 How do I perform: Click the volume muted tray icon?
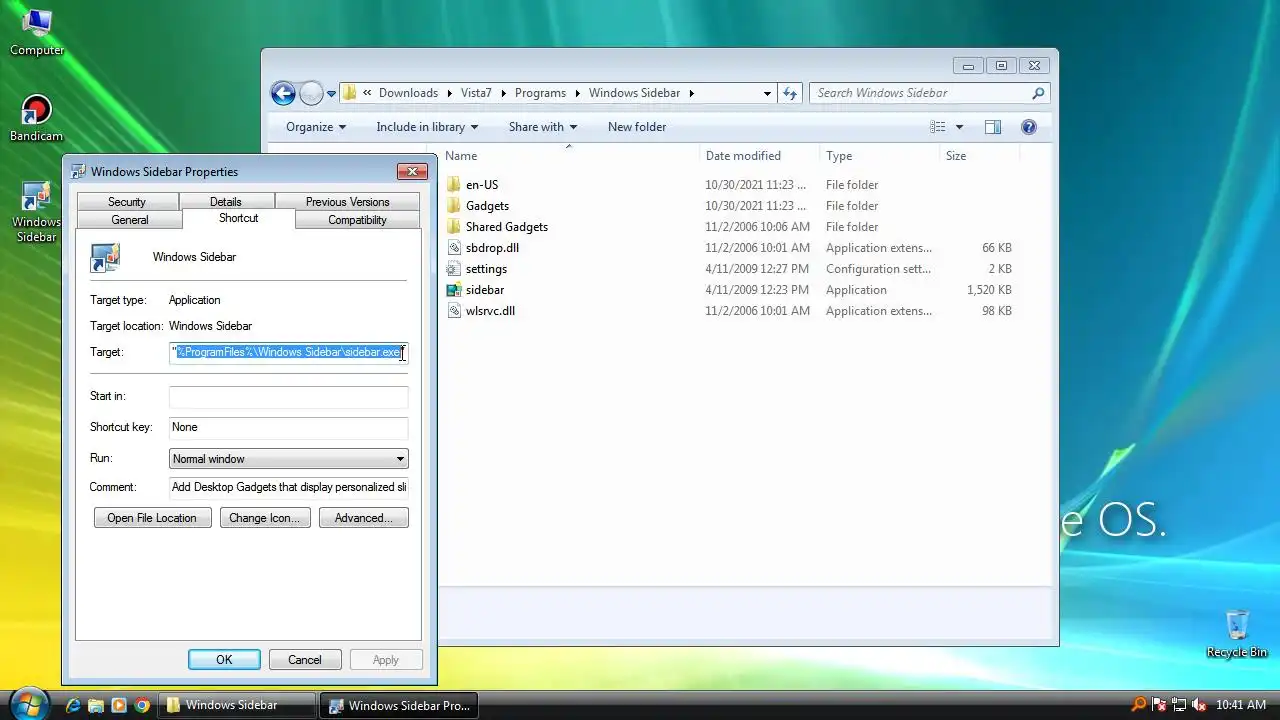1199,705
